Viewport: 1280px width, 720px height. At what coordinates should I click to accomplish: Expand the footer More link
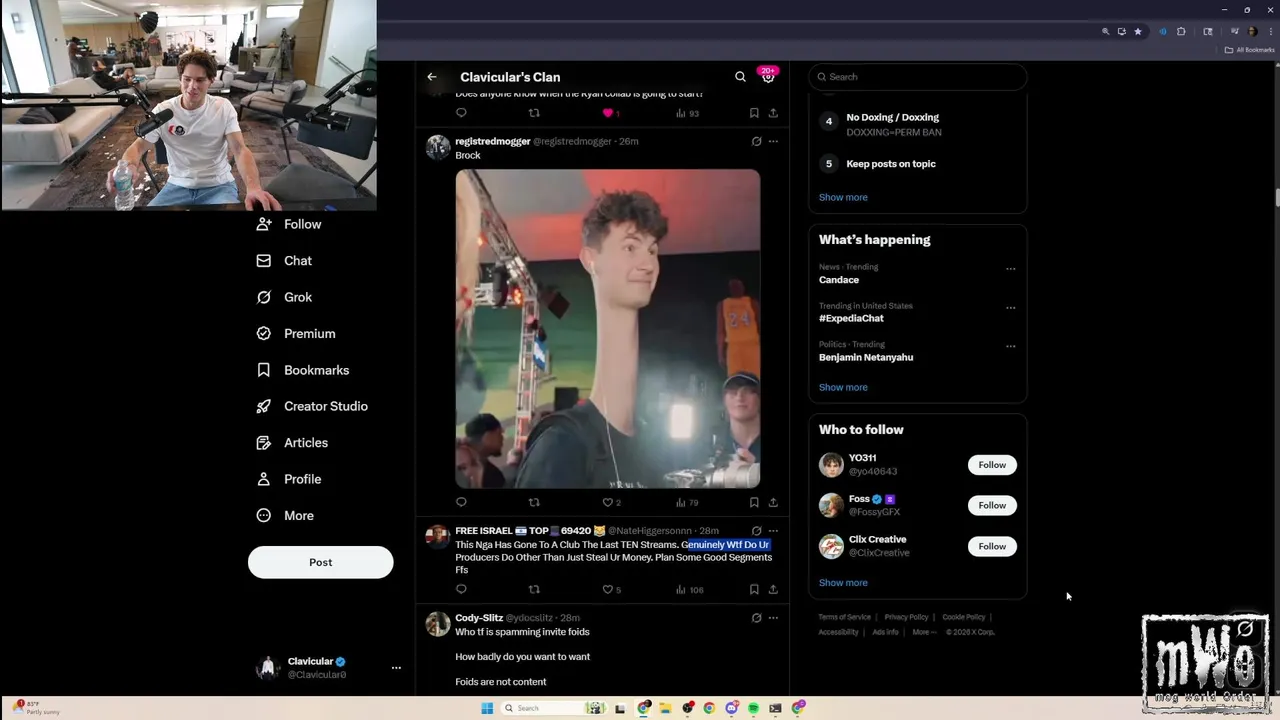pyautogui.click(x=924, y=632)
